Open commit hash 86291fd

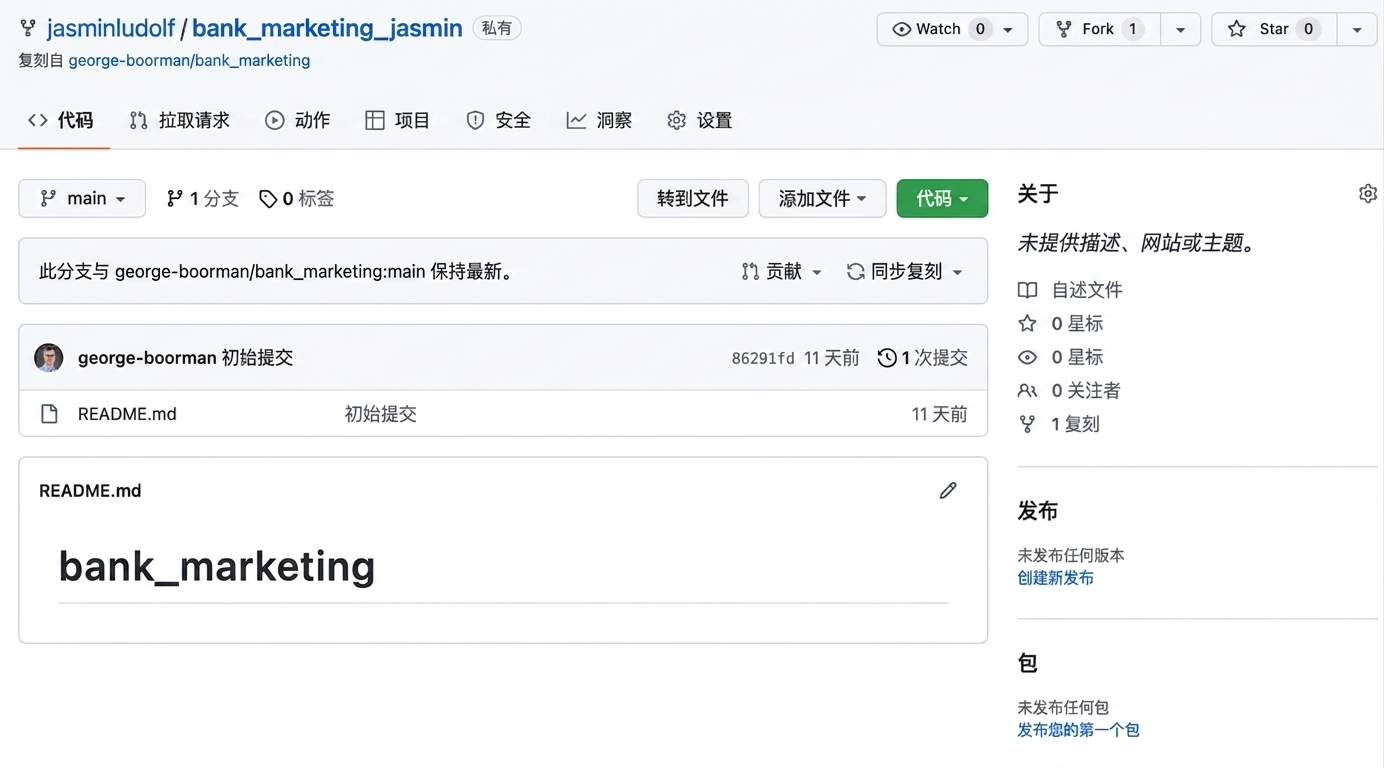763,358
